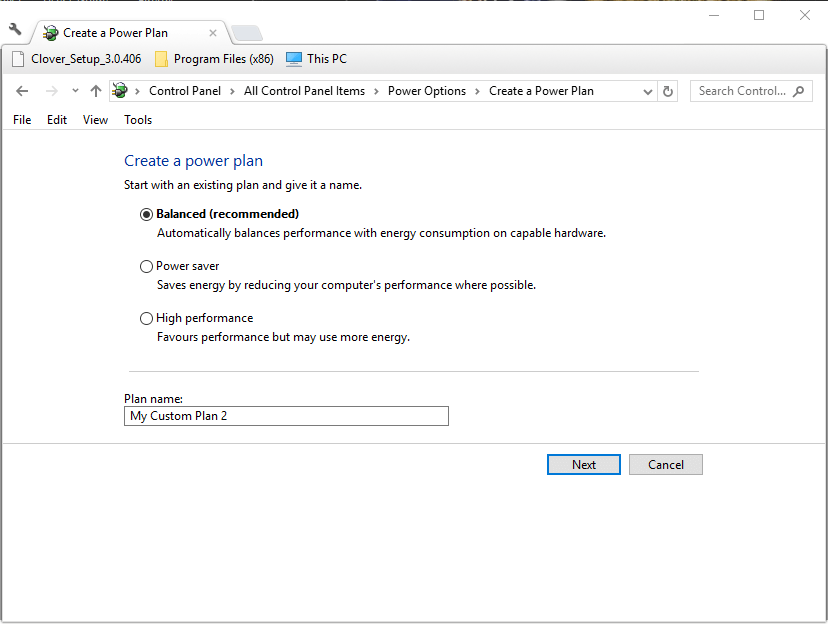Open the Program Files (x86) bookmark

tap(214, 59)
